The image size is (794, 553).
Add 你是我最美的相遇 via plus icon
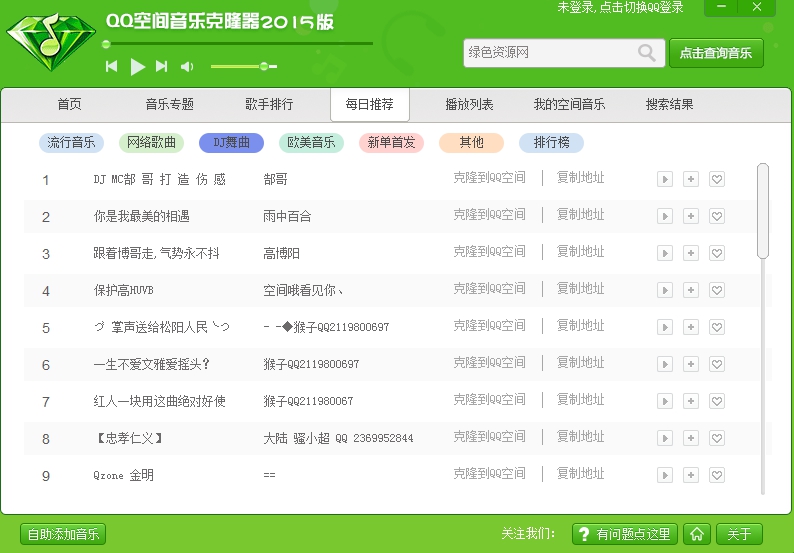691,216
